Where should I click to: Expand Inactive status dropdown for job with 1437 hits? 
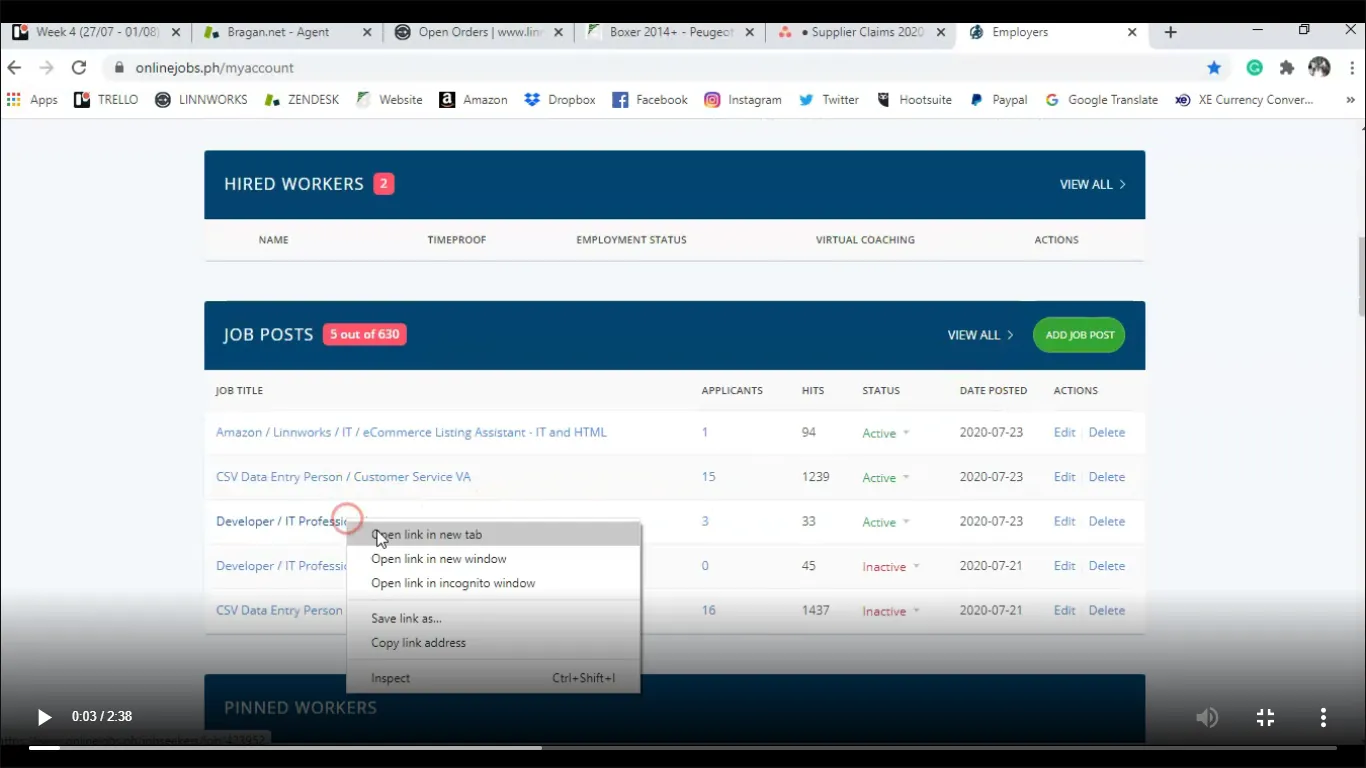pos(891,611)
